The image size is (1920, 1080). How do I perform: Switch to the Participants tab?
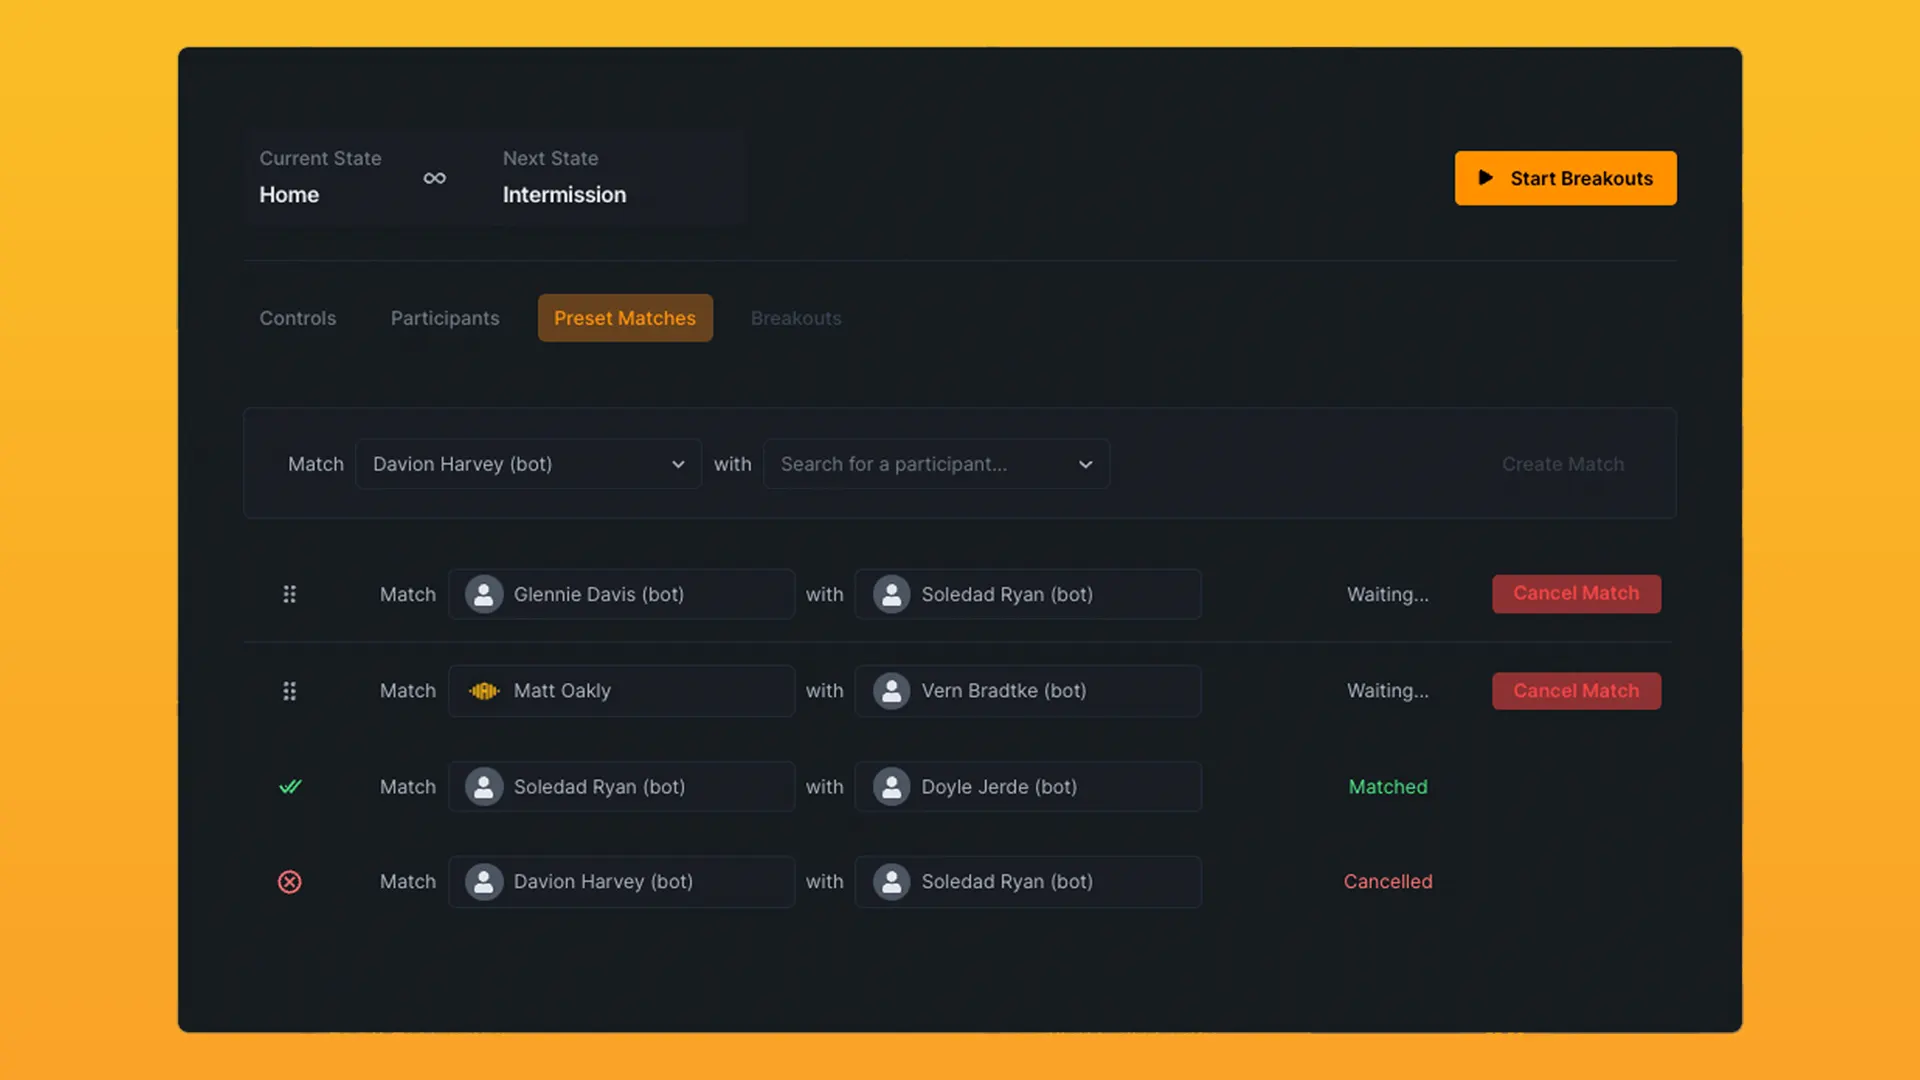(444, 318)
